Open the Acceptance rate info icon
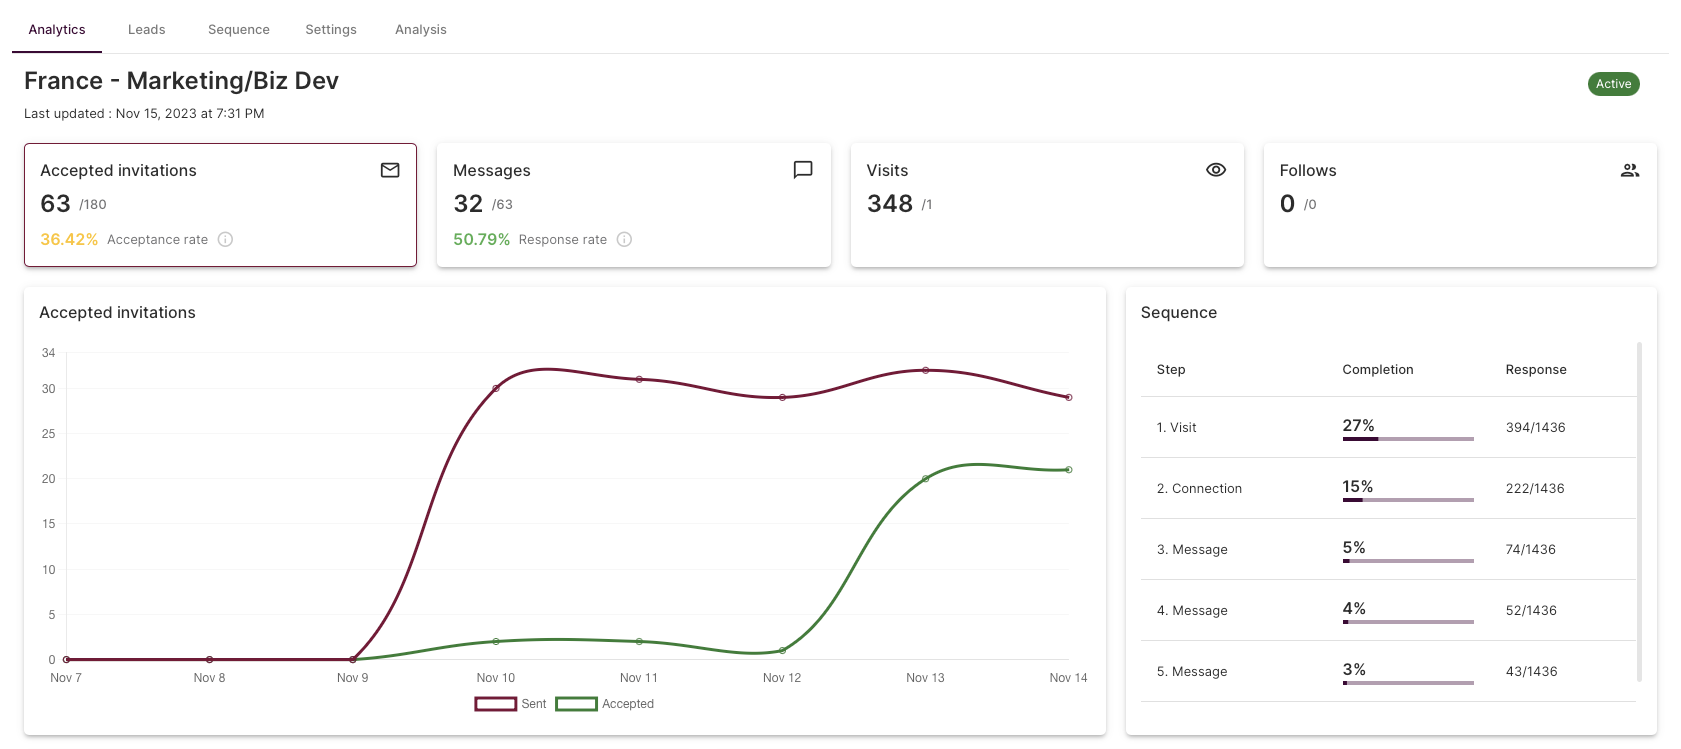Image resolution: width=1681 pixels, height=749 pixels. (226, 239)
